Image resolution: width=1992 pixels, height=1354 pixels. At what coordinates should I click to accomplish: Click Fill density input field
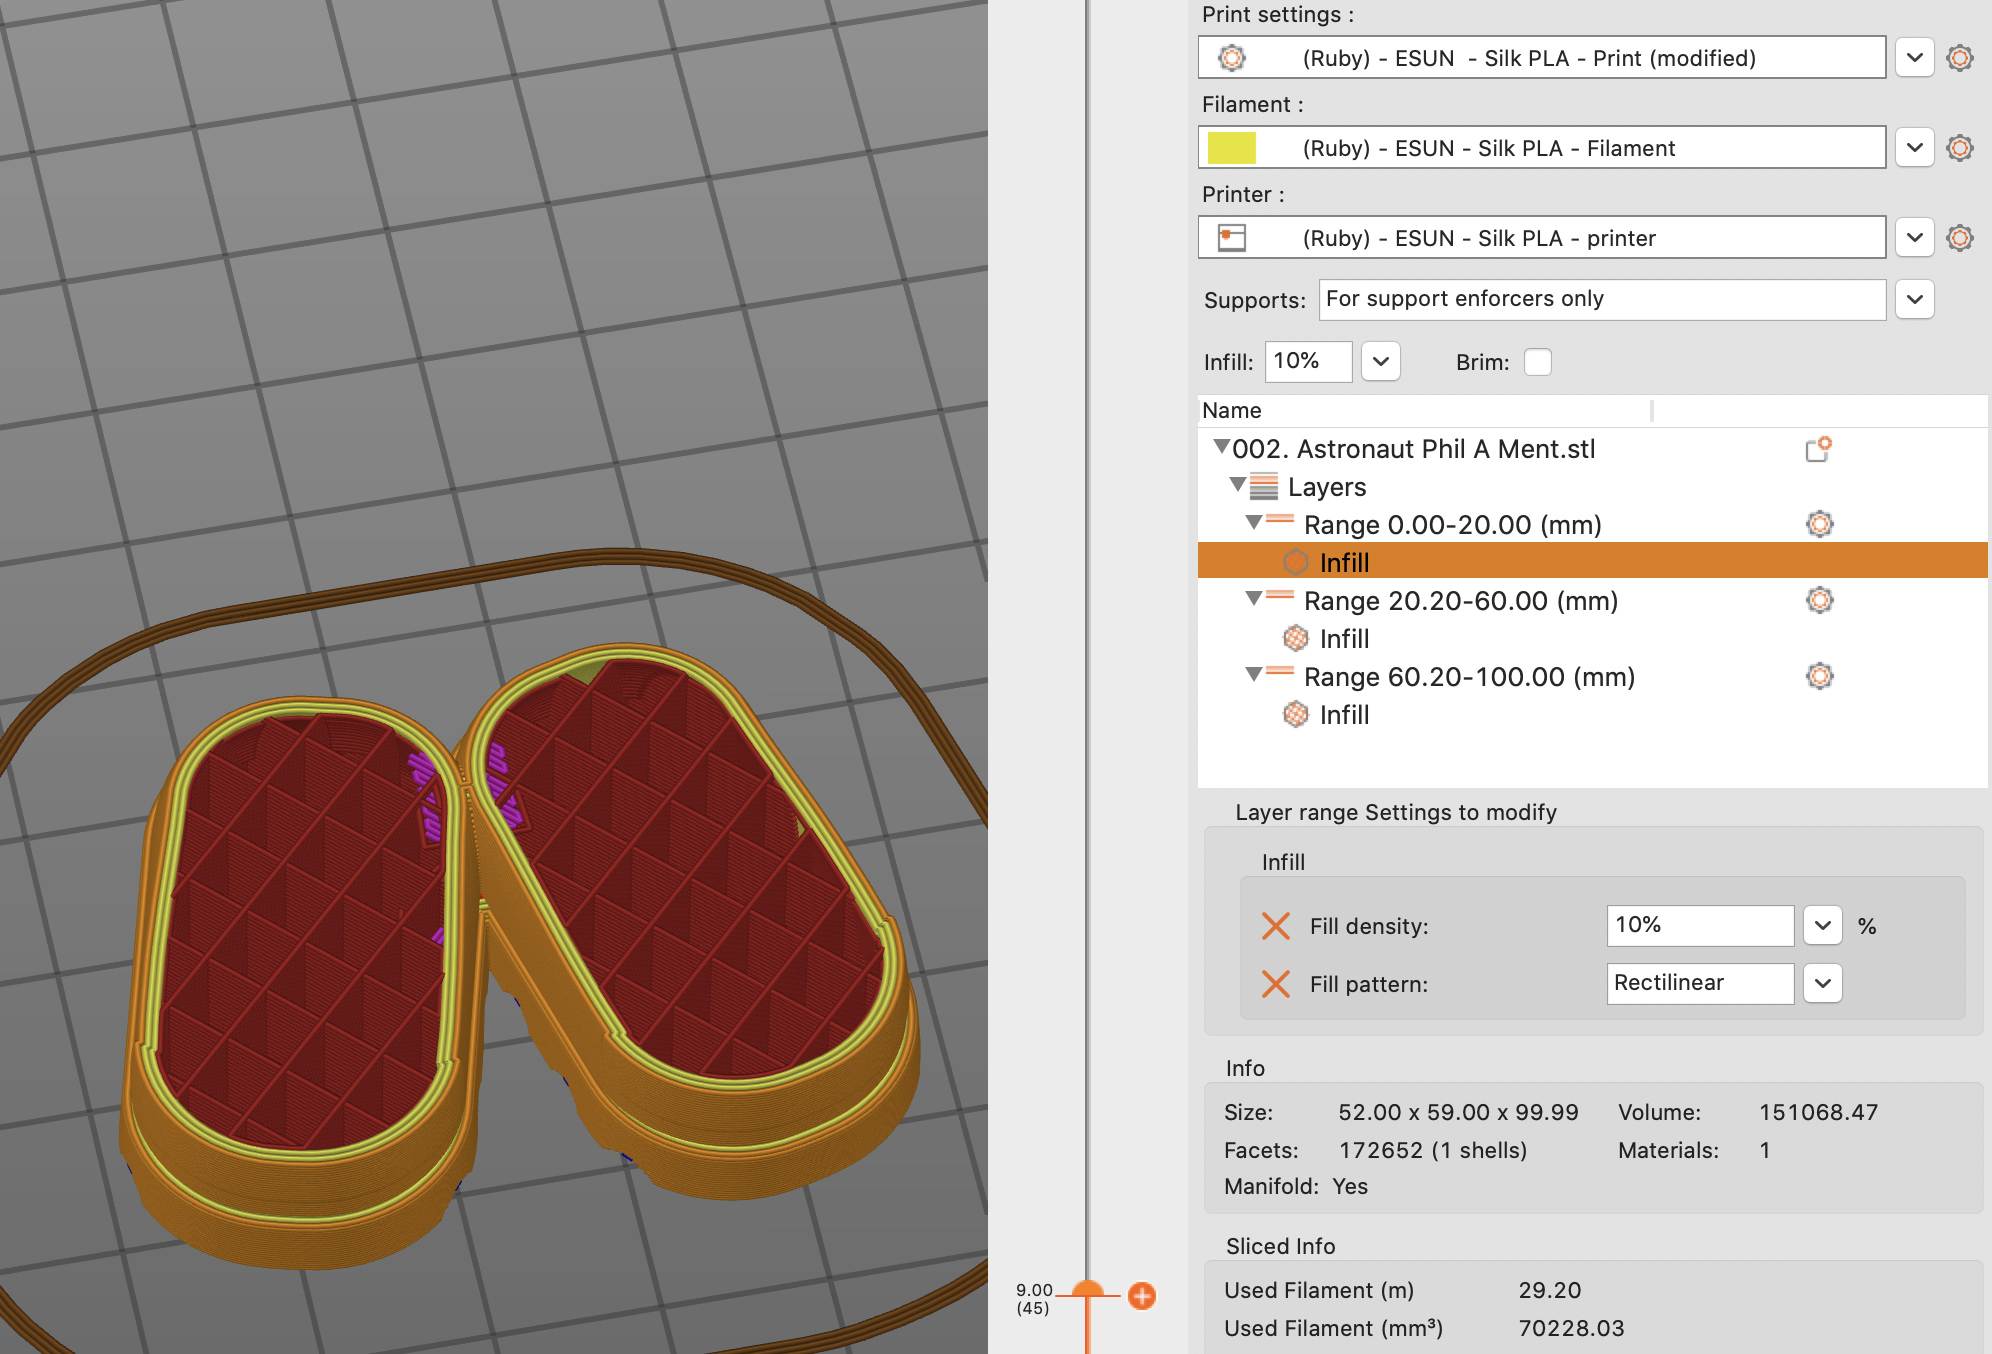tap(1698, 926)
